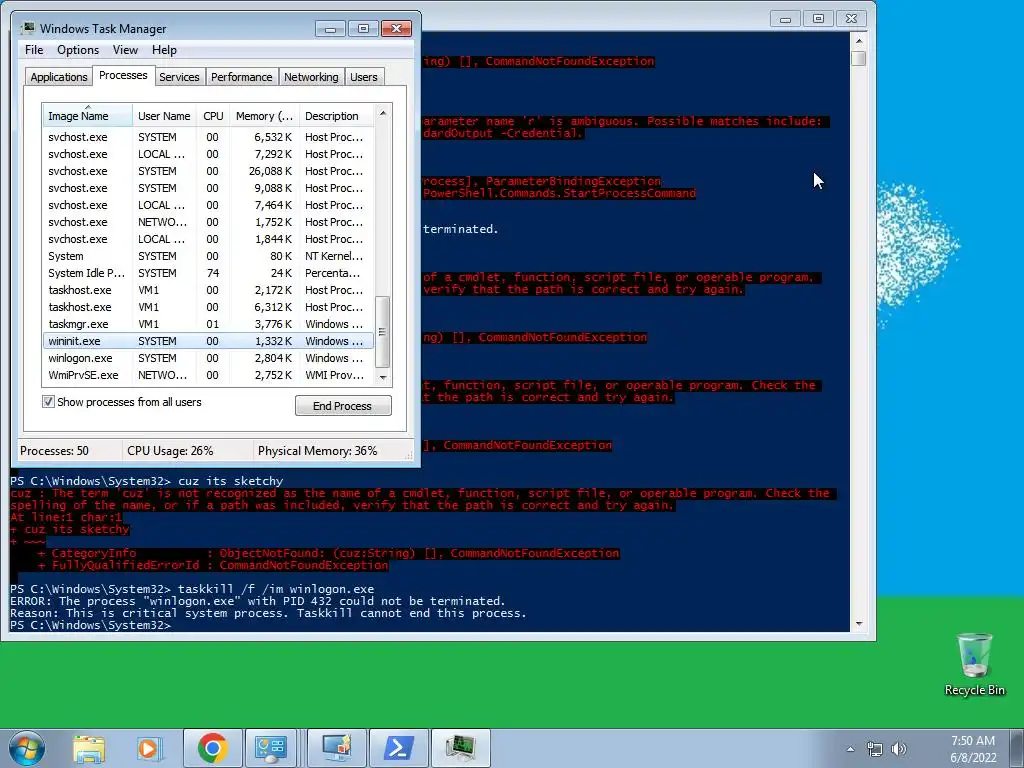This screenshot has width=1024, height=768.
Task: Switch to the Applications tab
Action: (x=59, y=77)
